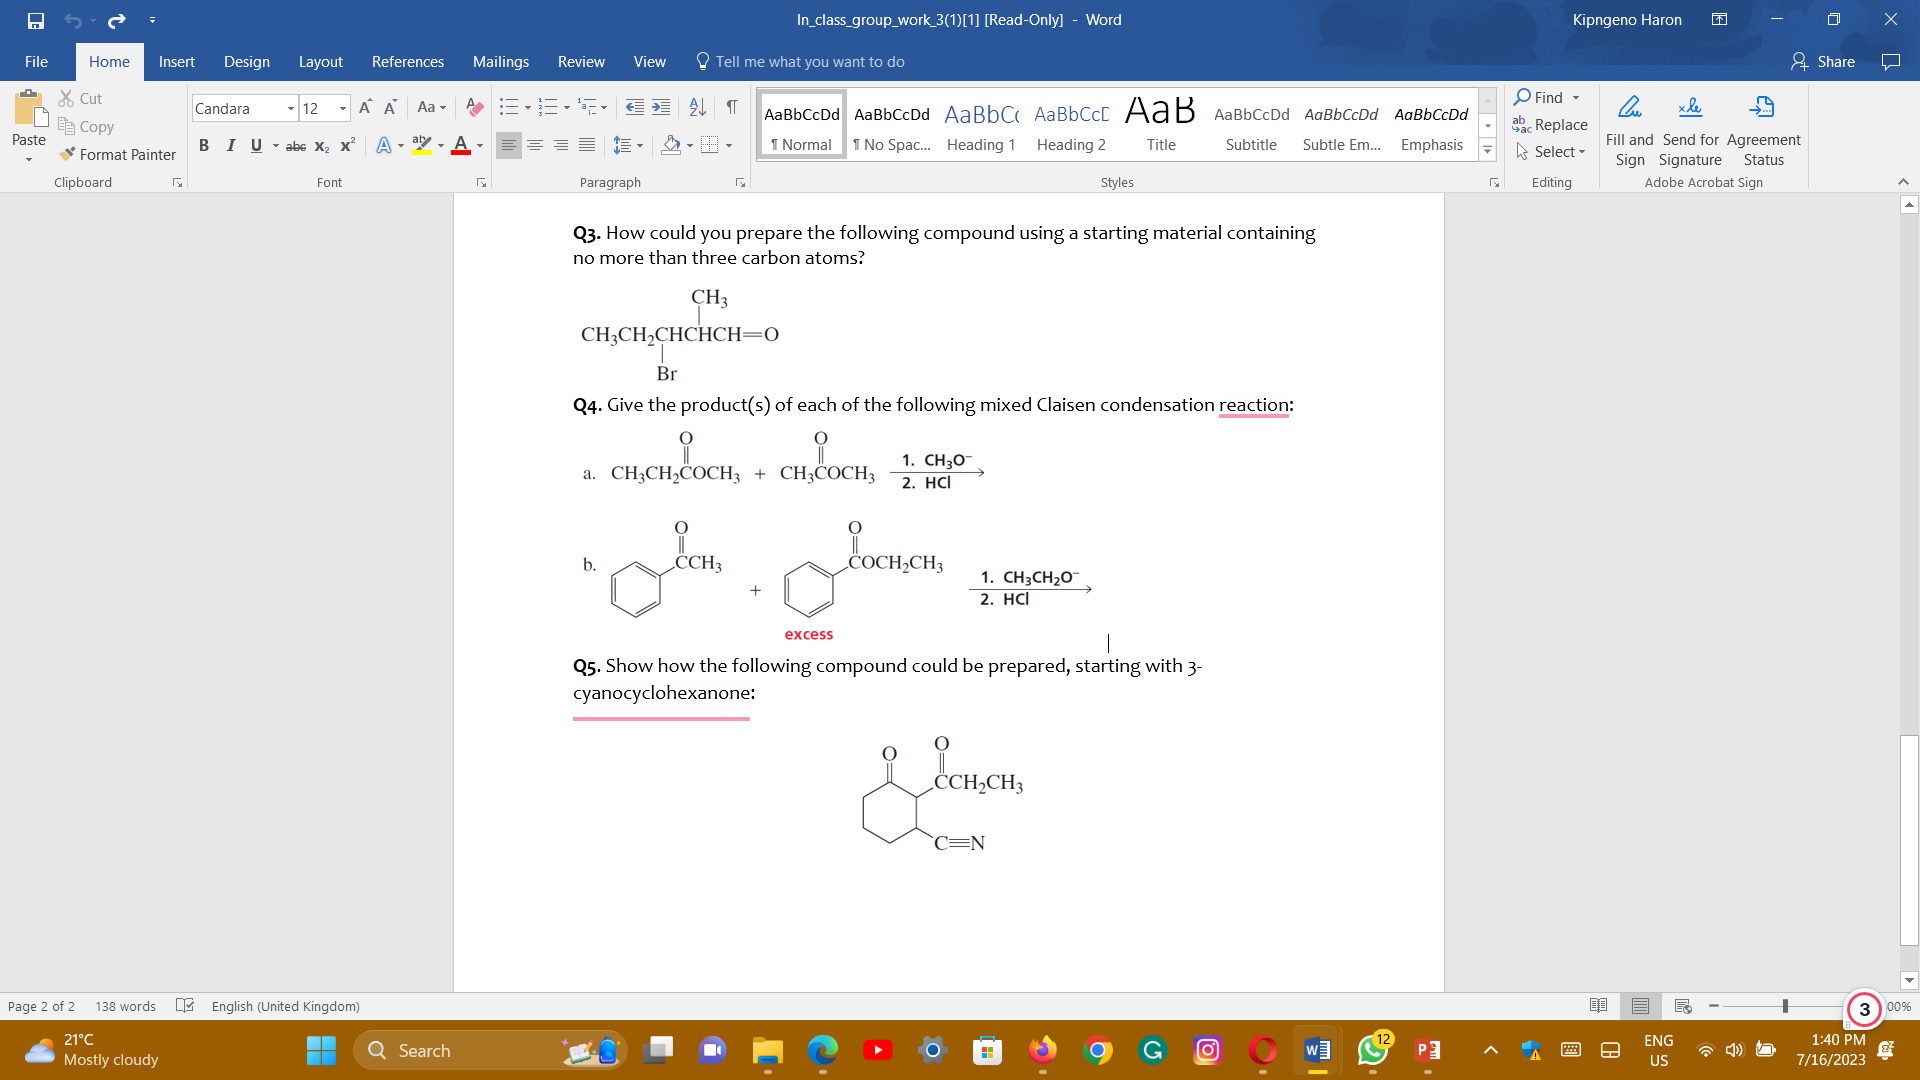The height and width of the screenshot is (1080, 1920).
Task: Click the Decrease Indent icon
Action: click(x=634, y=107)
